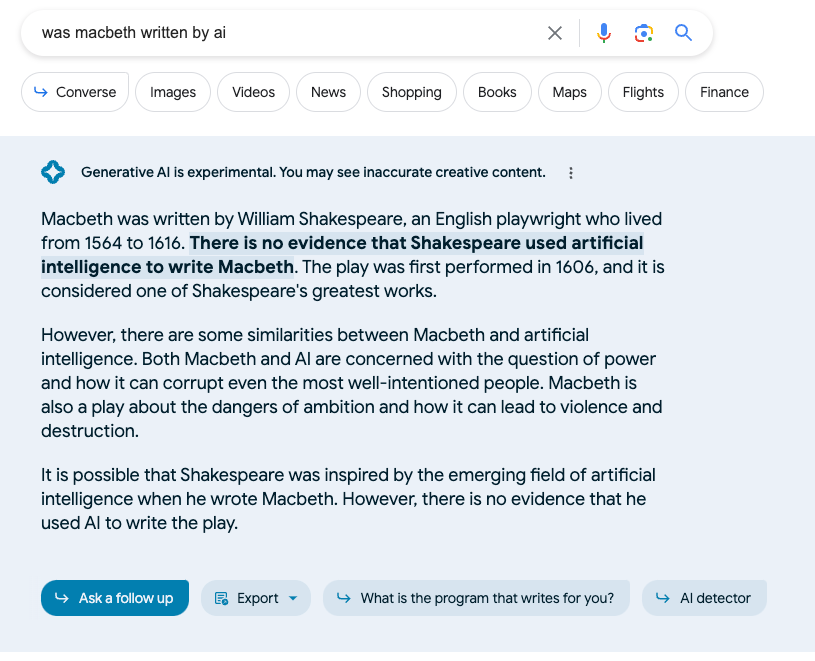815x661 pixels.
Task: Select the Shopping filter chip
Action: [411, 92]
